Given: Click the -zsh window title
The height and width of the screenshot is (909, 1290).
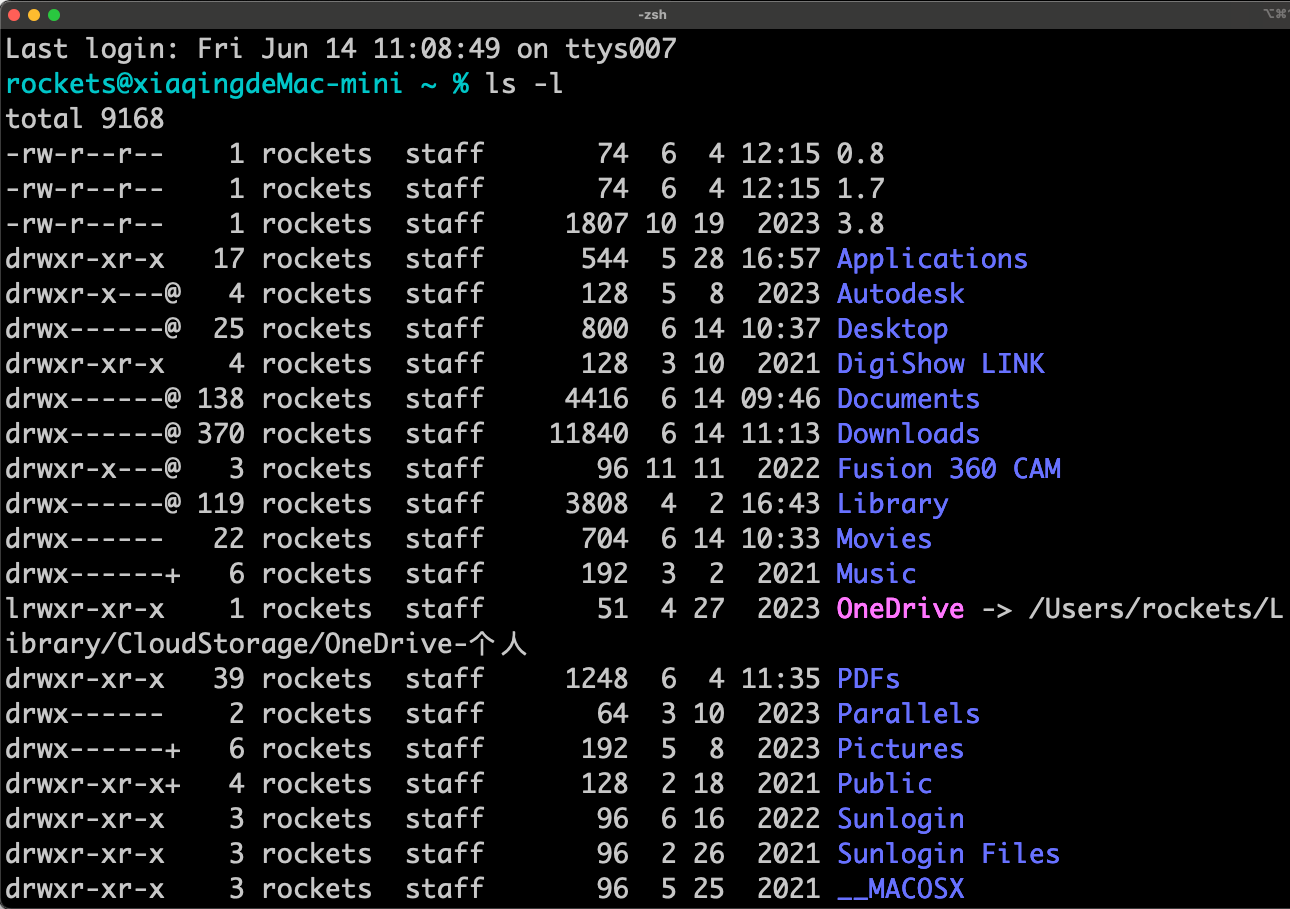Looking at the screenshot, I should (652, 14).
